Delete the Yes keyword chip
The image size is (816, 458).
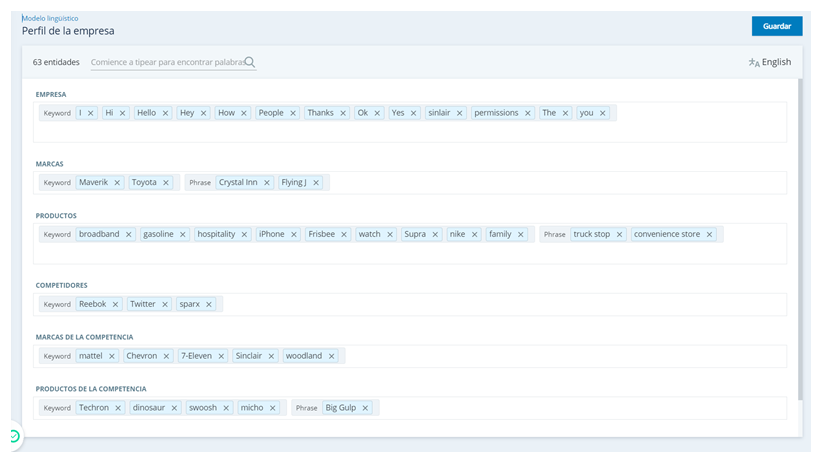point(413,113)
